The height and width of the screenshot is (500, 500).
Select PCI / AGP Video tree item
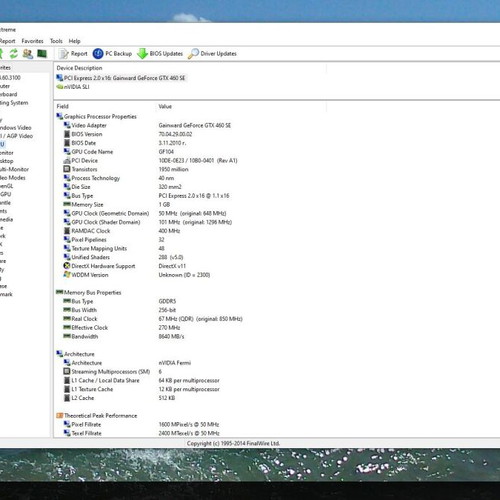tap(16, 136)
